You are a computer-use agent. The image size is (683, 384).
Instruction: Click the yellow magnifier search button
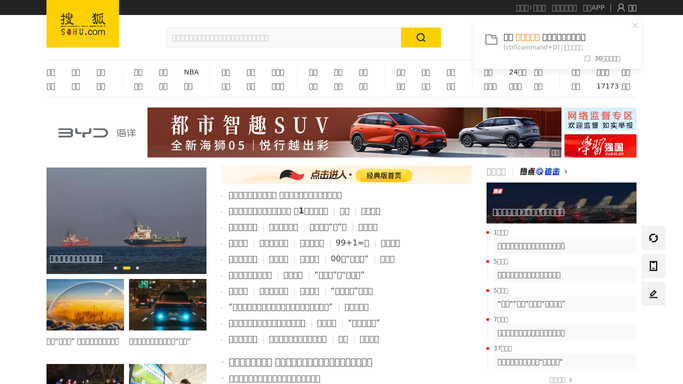click(421, 37)
